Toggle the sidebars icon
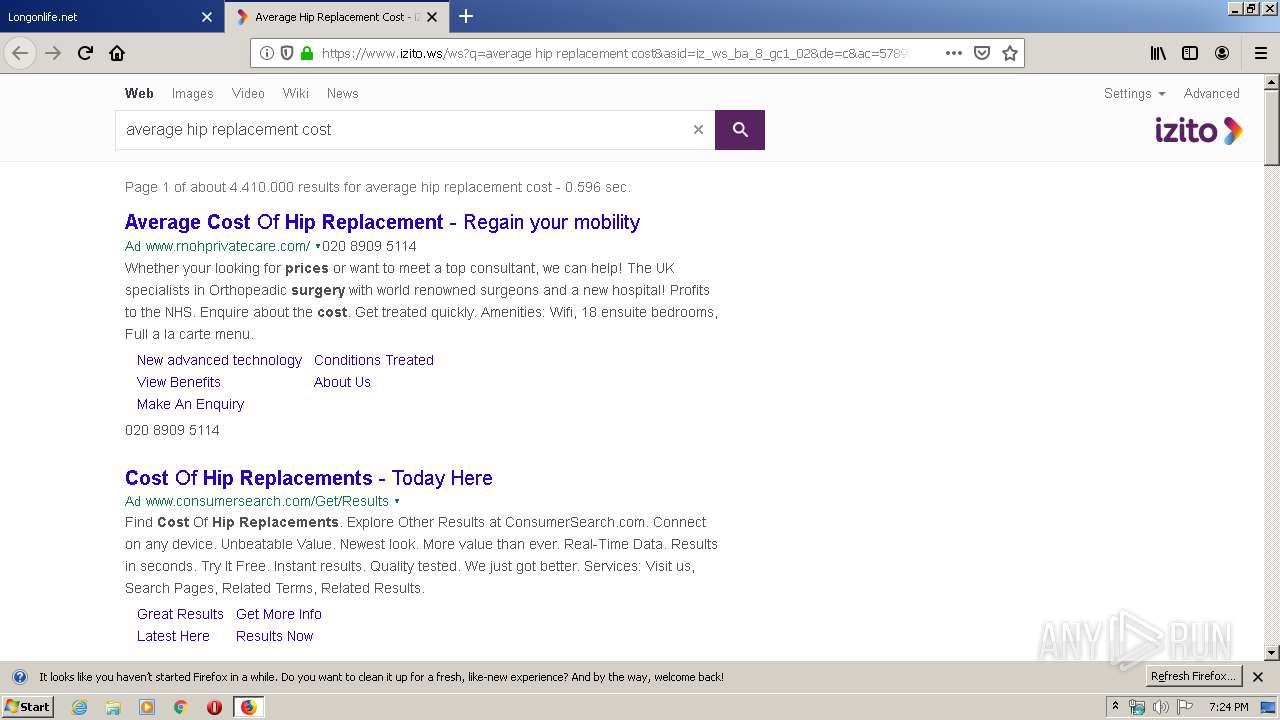The image size is (1280, 720). point(1190,53)
